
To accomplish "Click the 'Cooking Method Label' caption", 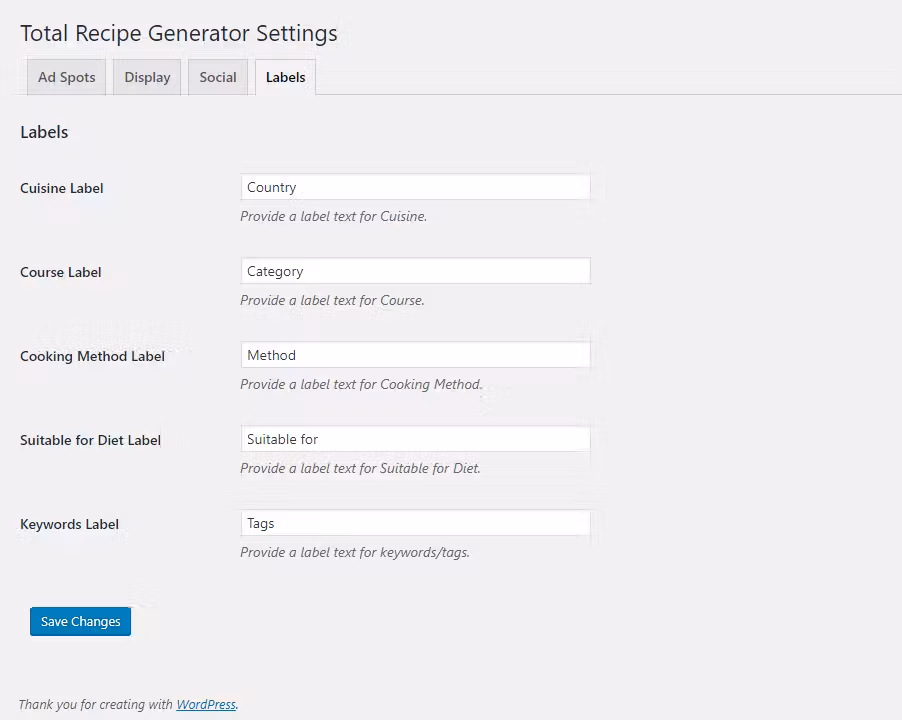I will click(92, 356).
